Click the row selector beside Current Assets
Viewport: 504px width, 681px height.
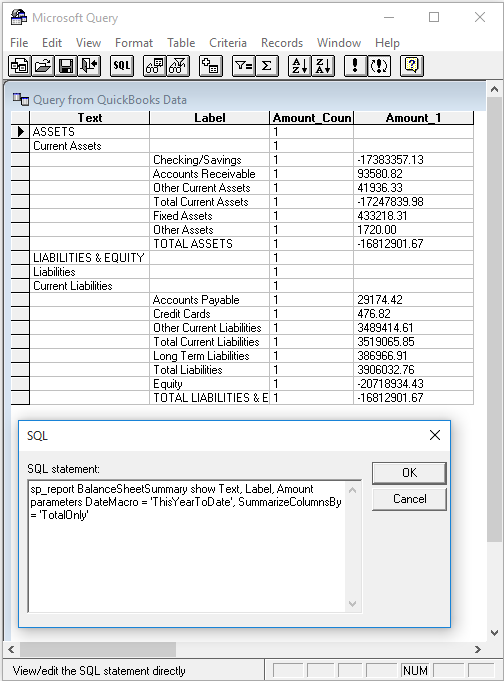(x=20, y=145)
